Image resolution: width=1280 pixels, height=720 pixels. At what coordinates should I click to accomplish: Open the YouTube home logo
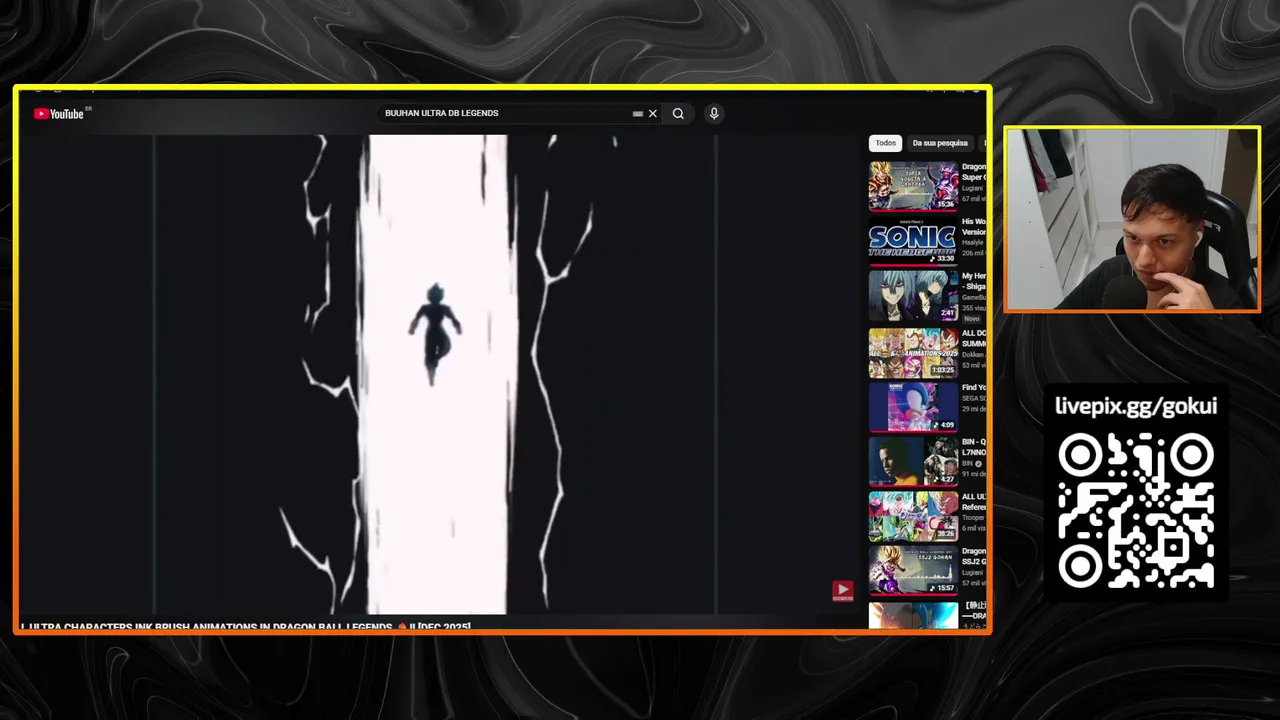coord(59,114)
